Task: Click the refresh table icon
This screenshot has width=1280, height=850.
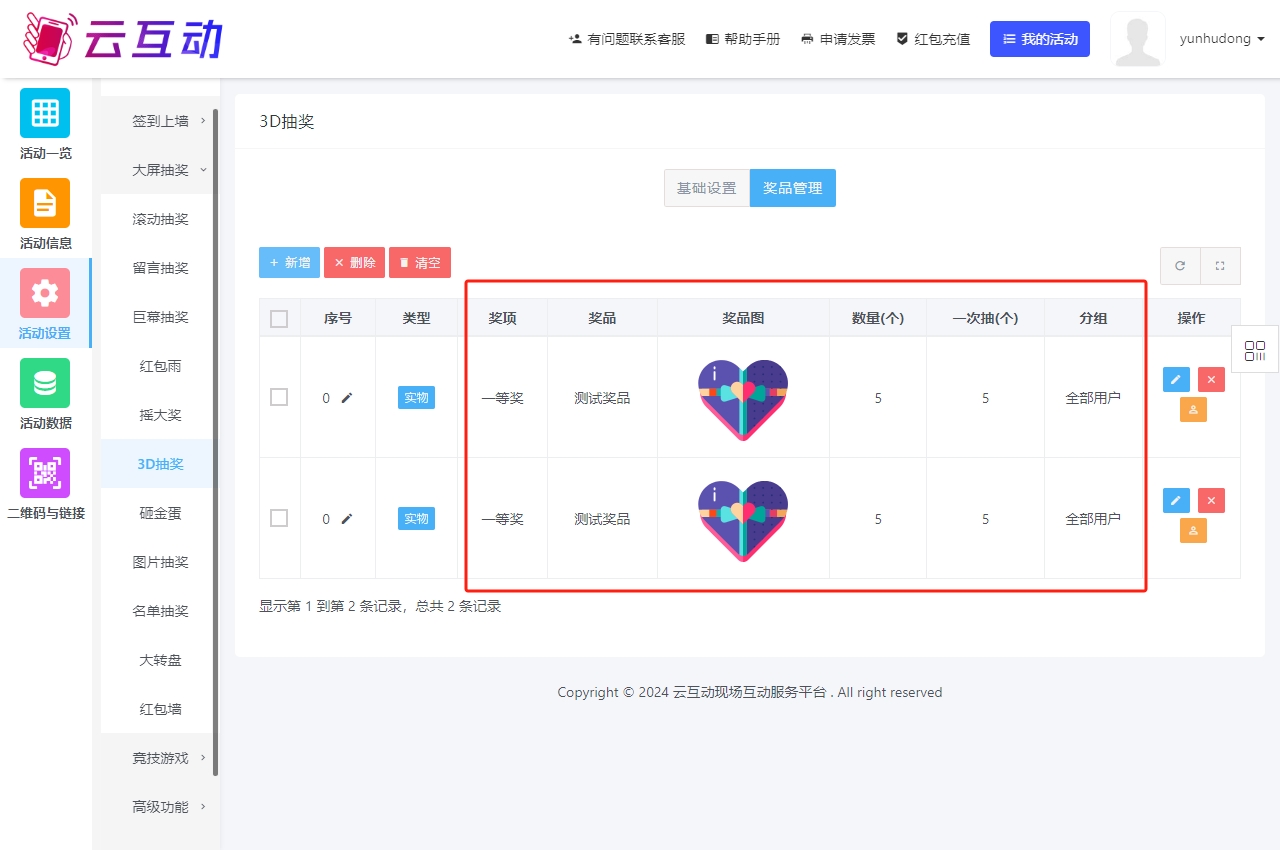Action: point(1180,266)
